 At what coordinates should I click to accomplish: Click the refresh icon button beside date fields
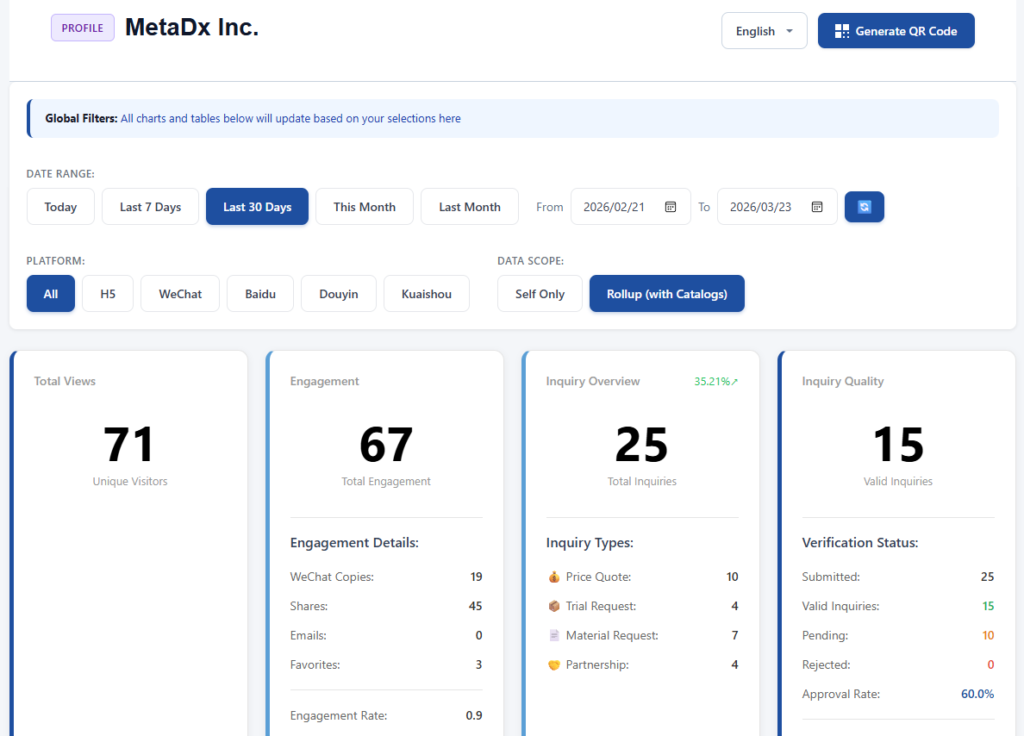tap(864, 207)
